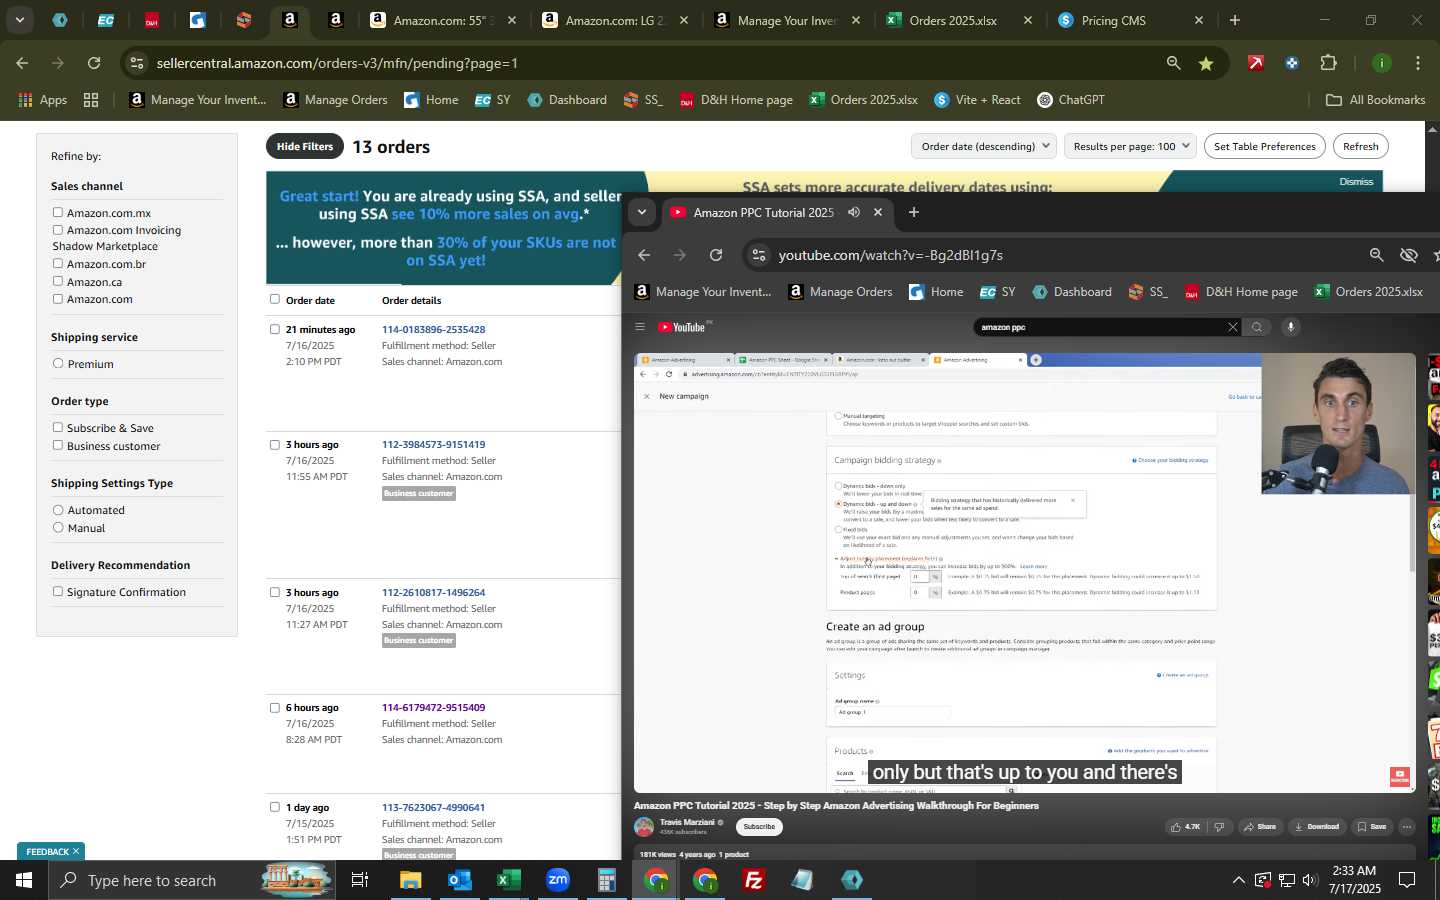1440x900 pixels.
Task: Switch to the Amazon.com: LG tab
Action: (x=615, y=20)
